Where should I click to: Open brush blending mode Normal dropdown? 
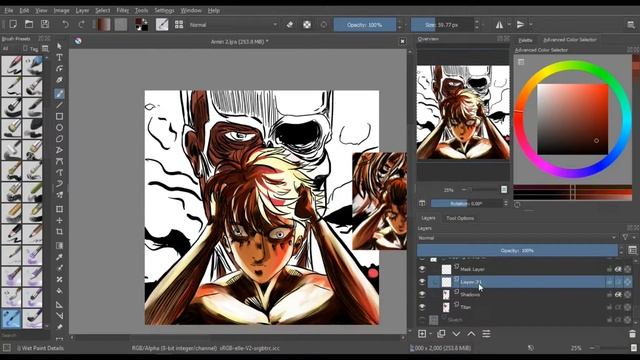233,25
